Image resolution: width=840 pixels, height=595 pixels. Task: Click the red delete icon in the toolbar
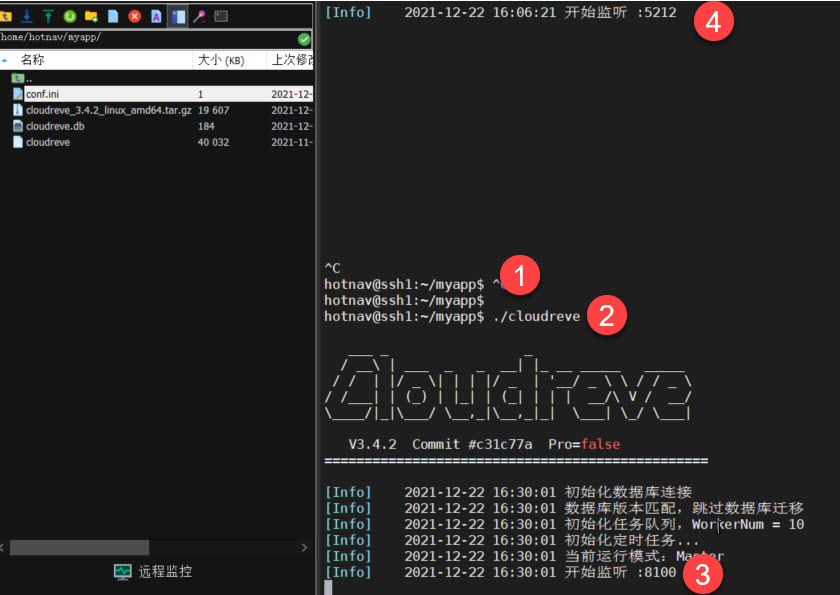(x=133, y=16)
